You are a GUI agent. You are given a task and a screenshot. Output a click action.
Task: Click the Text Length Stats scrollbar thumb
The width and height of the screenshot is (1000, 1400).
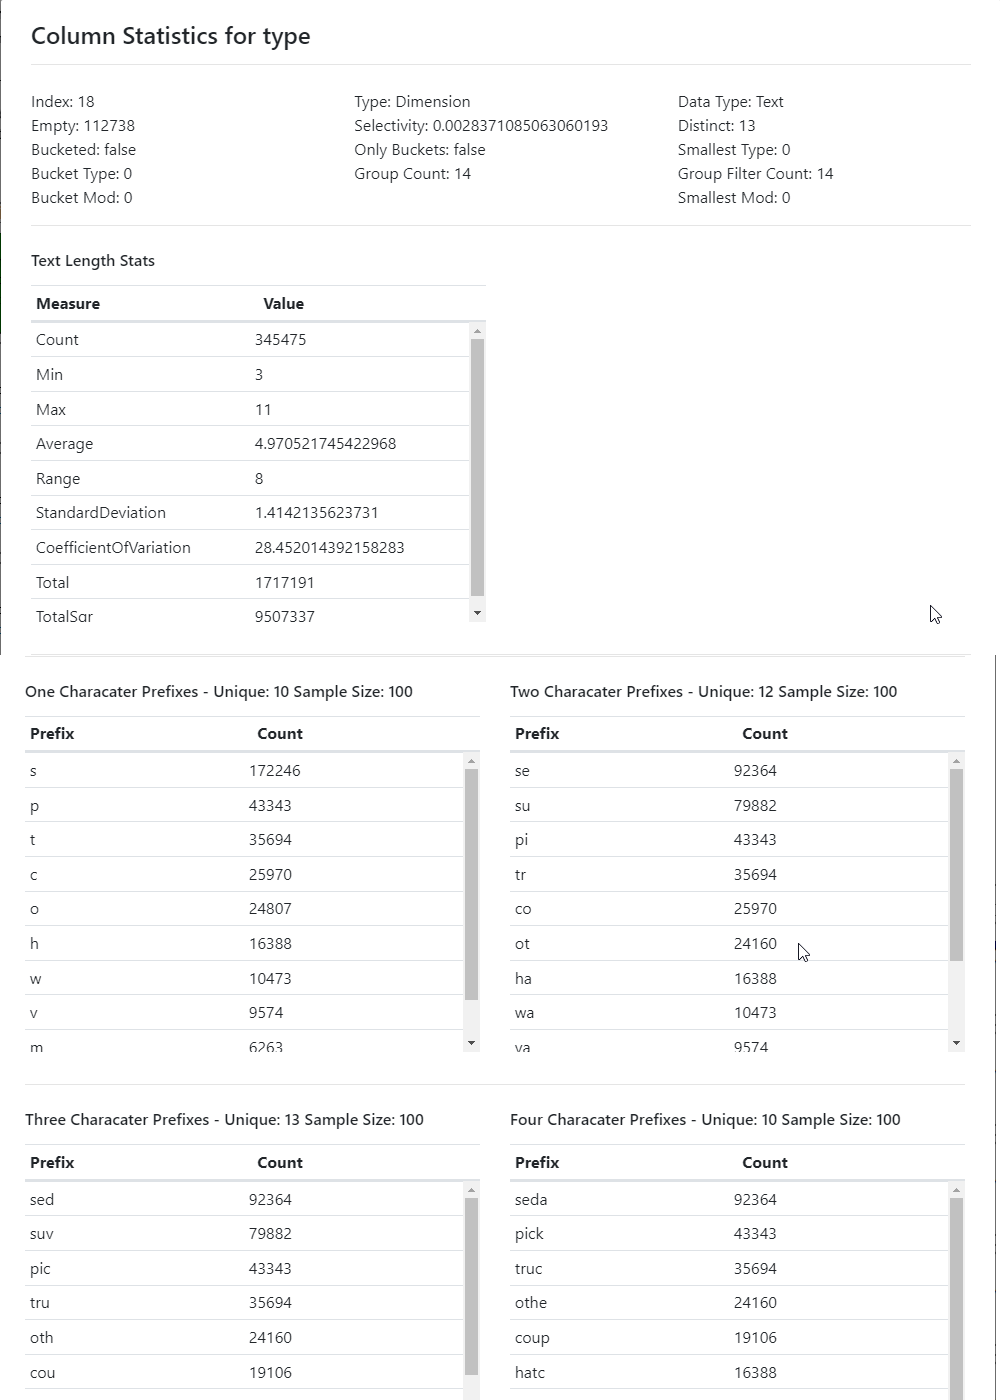477,467
